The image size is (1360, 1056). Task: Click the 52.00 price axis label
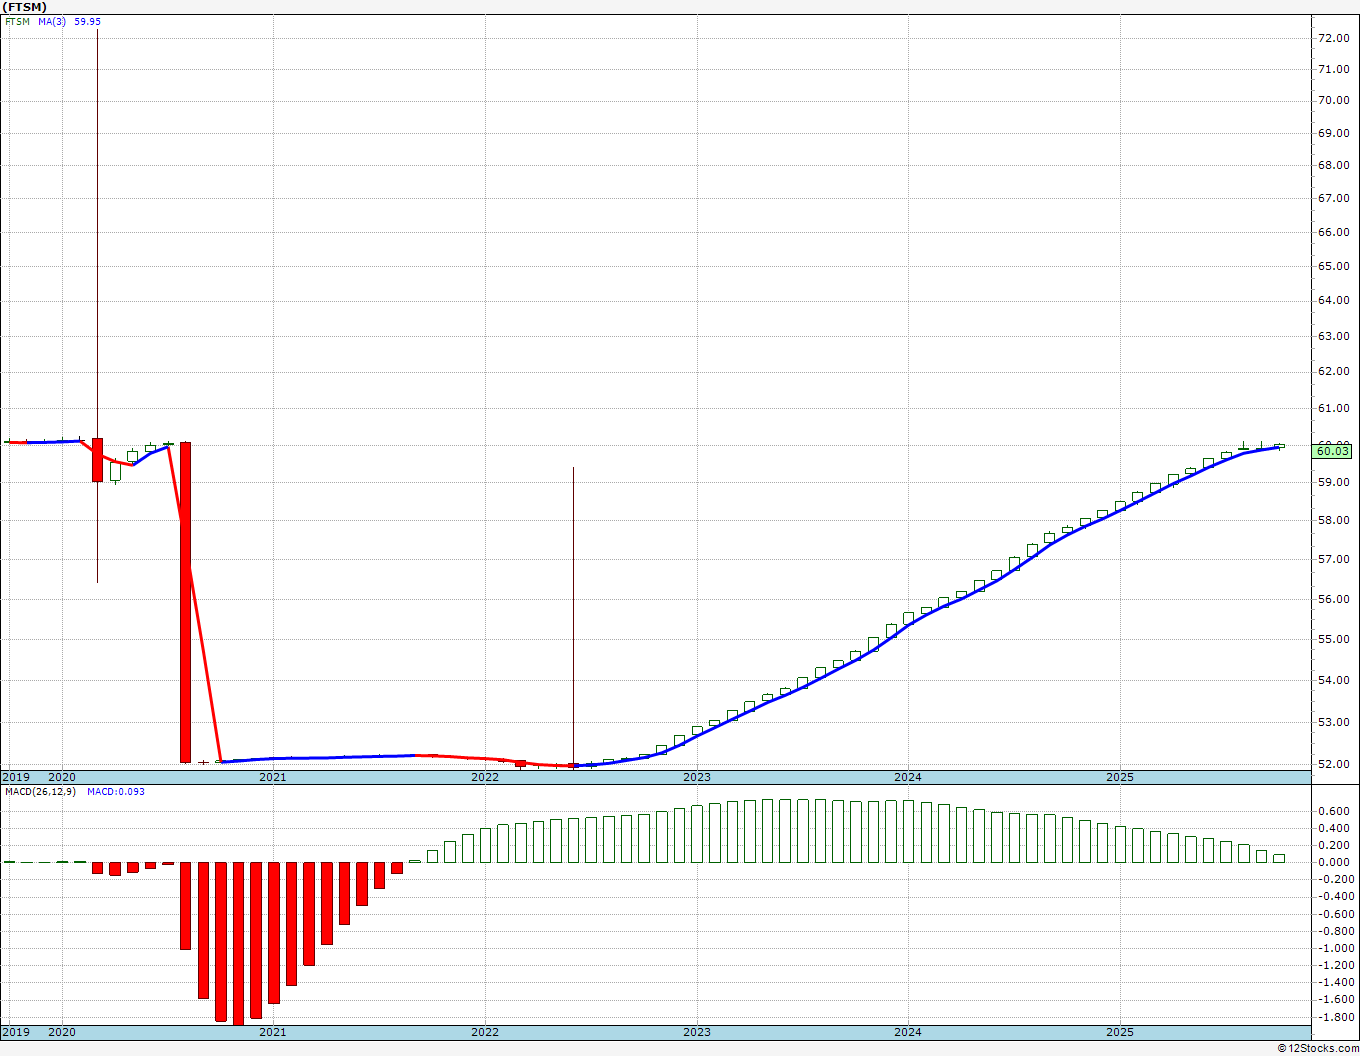point(1334,764)
